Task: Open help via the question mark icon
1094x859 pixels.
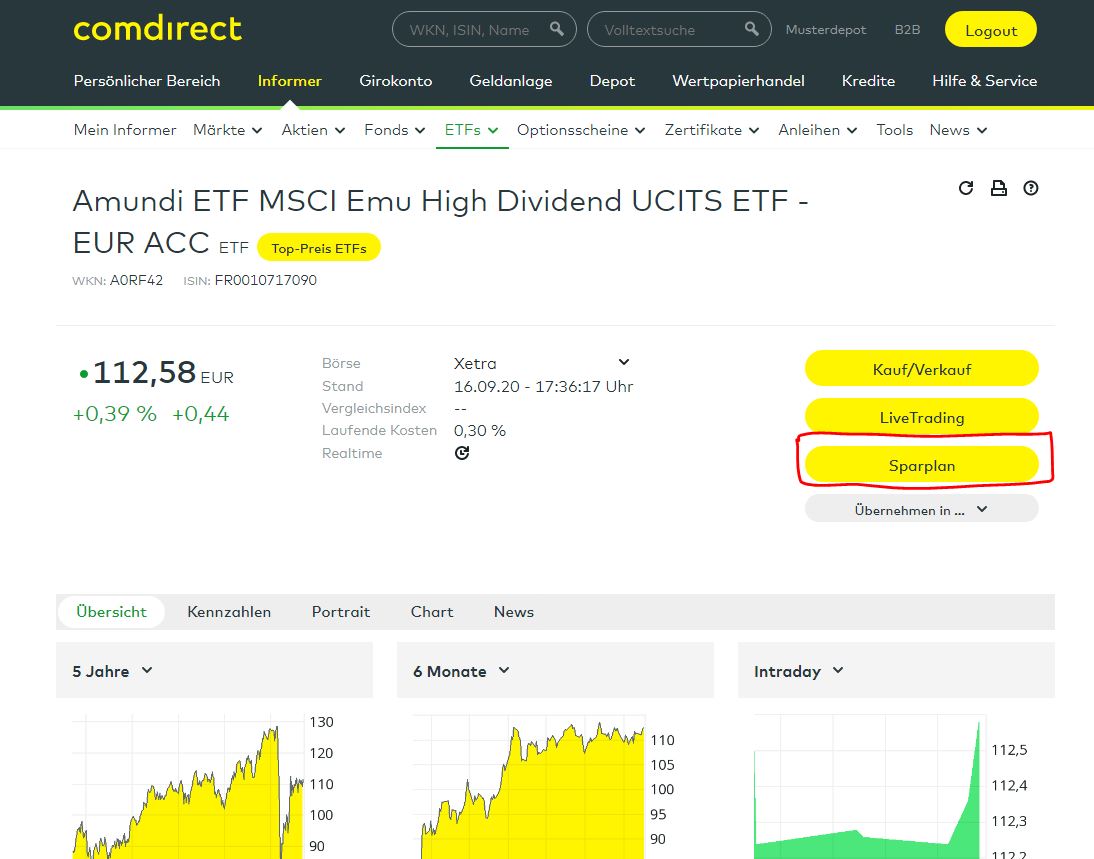Action: [1030, 188]
